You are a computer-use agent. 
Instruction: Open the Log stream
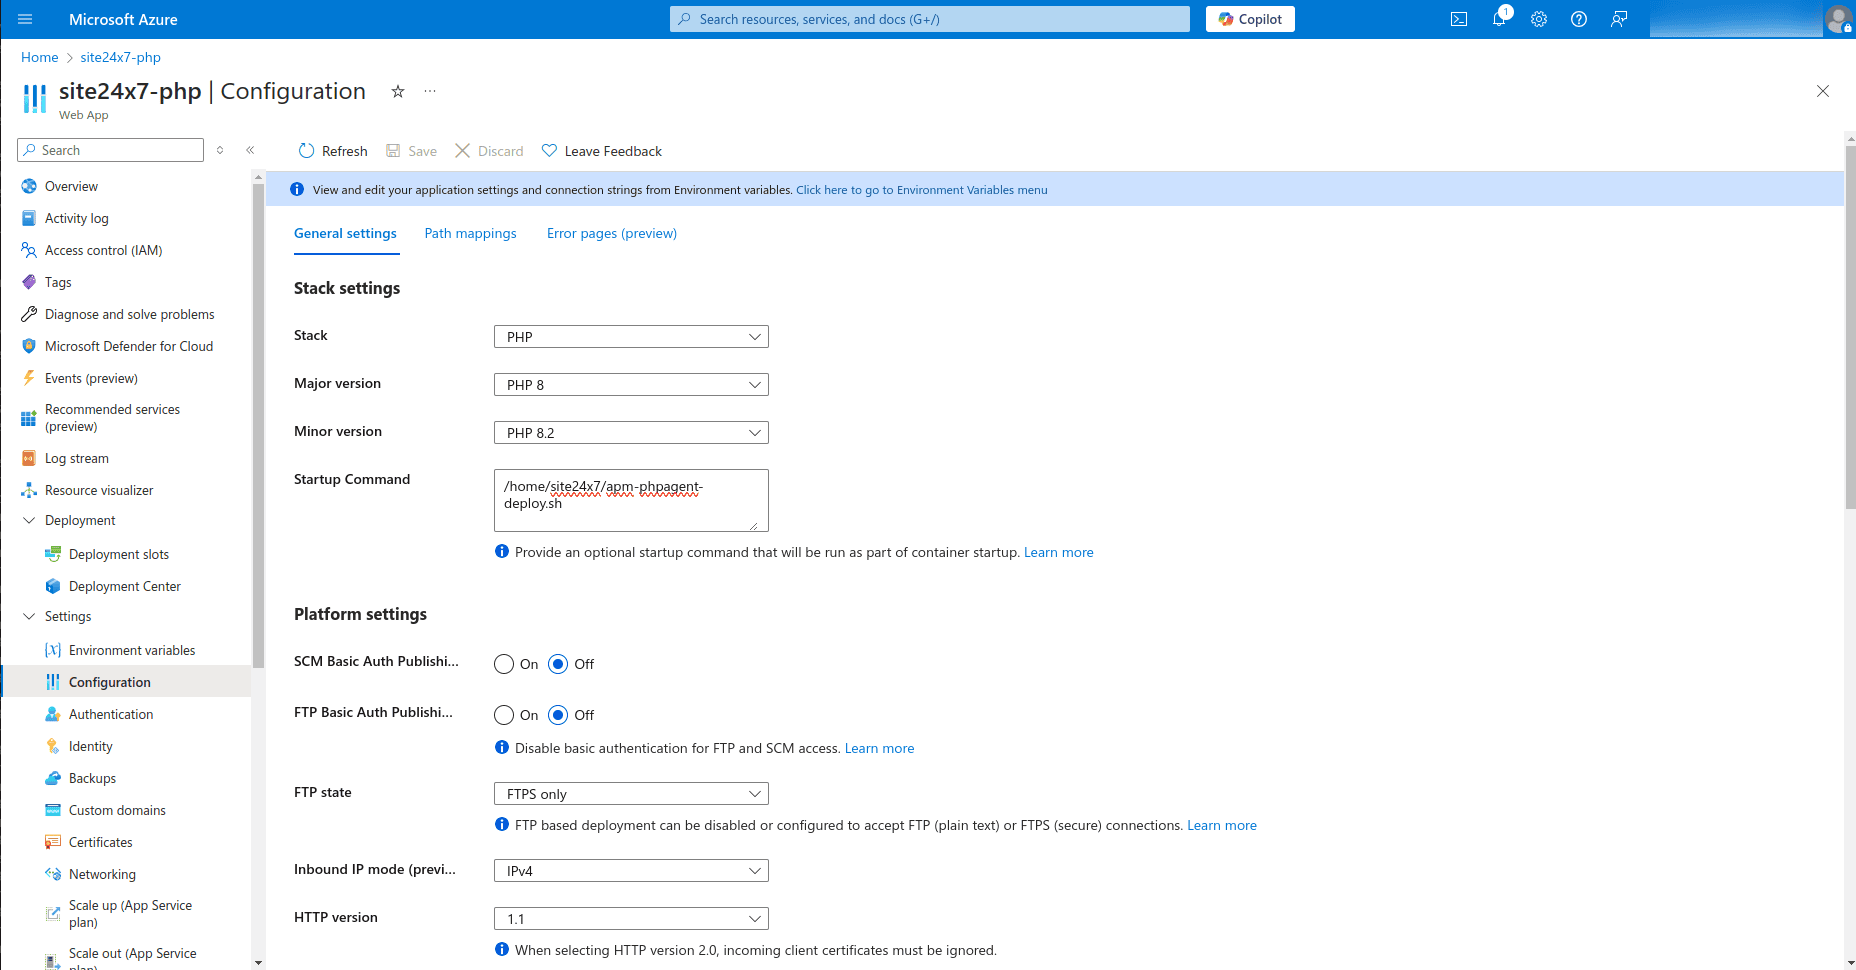[76, 458]
